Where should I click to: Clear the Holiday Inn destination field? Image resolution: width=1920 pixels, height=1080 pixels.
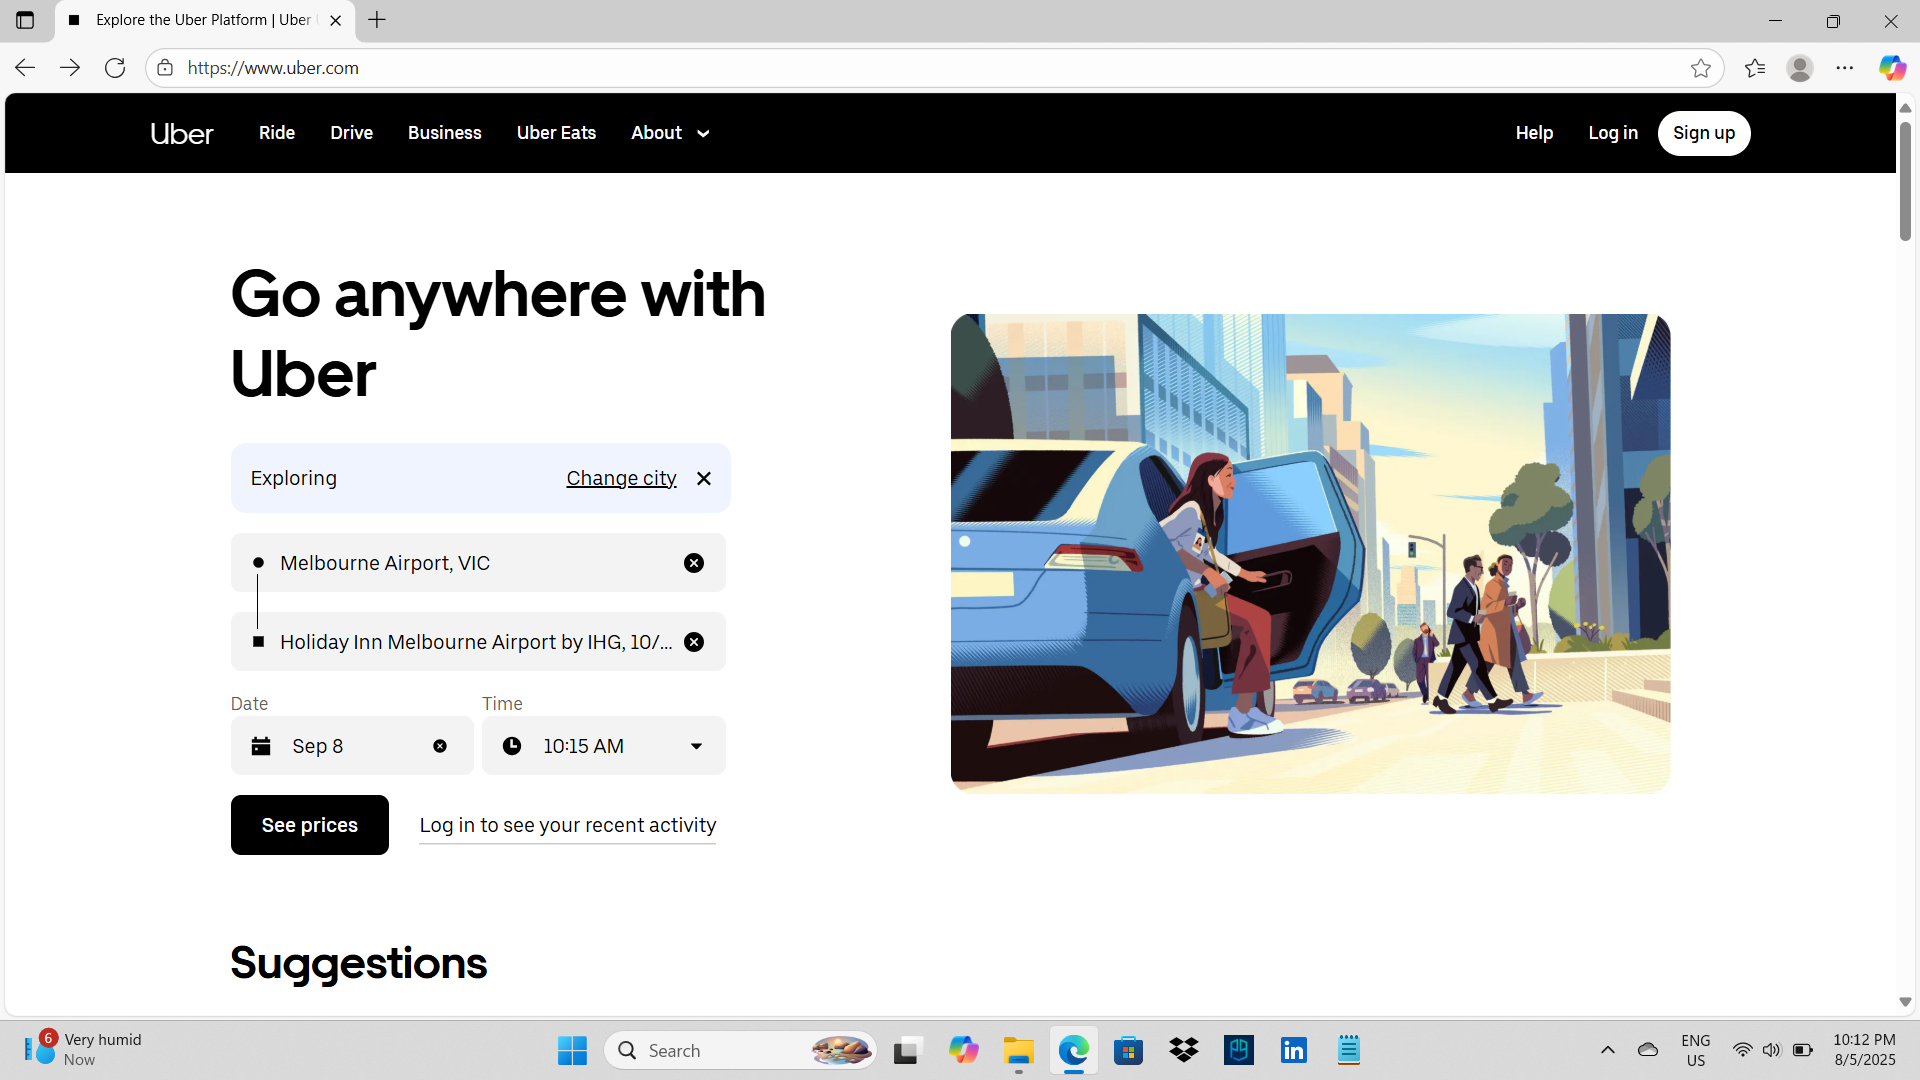point(694,642)
